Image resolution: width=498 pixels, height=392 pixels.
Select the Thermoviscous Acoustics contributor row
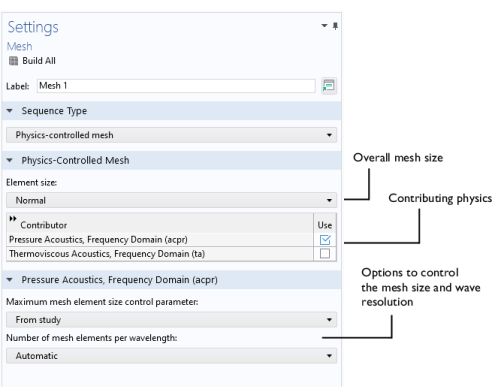(x=160, y=254)
